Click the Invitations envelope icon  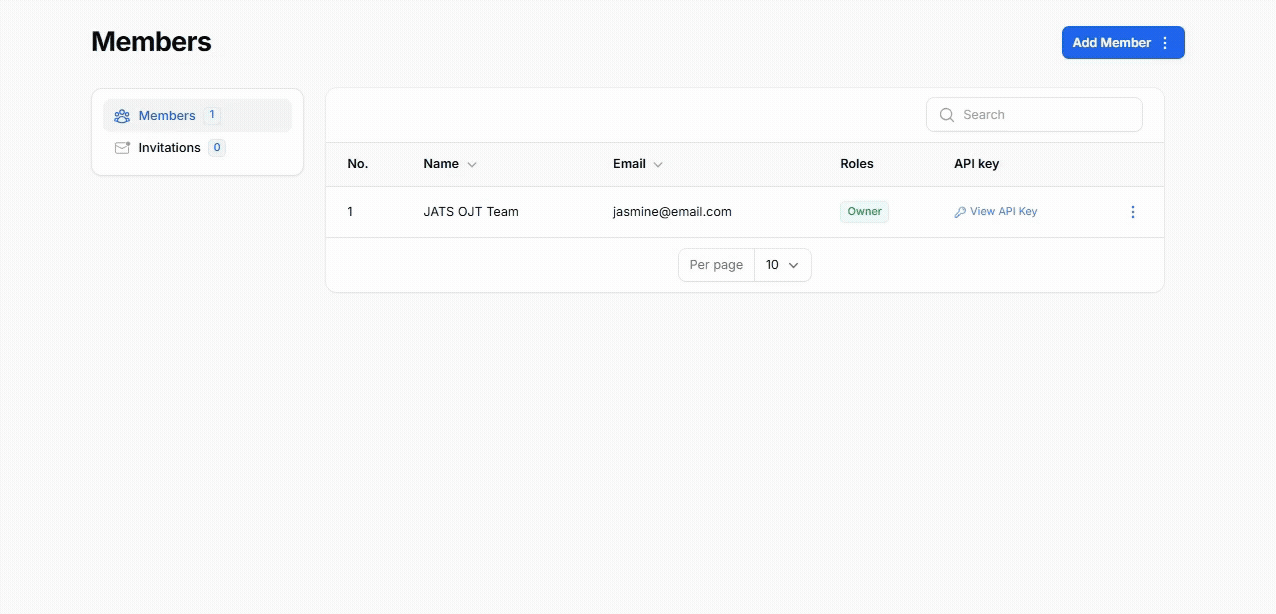(x=122, y=148)
